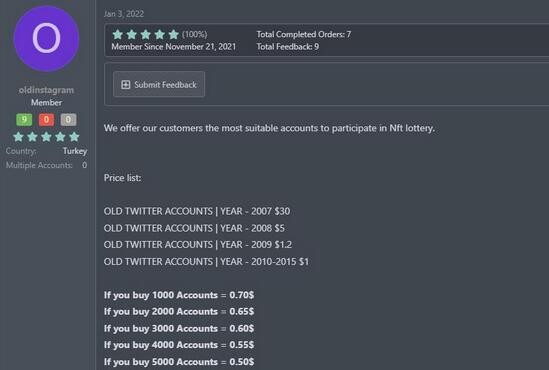Submit feedback via the Submit Feedback button
549x370 pixels.
pos(159,84)
